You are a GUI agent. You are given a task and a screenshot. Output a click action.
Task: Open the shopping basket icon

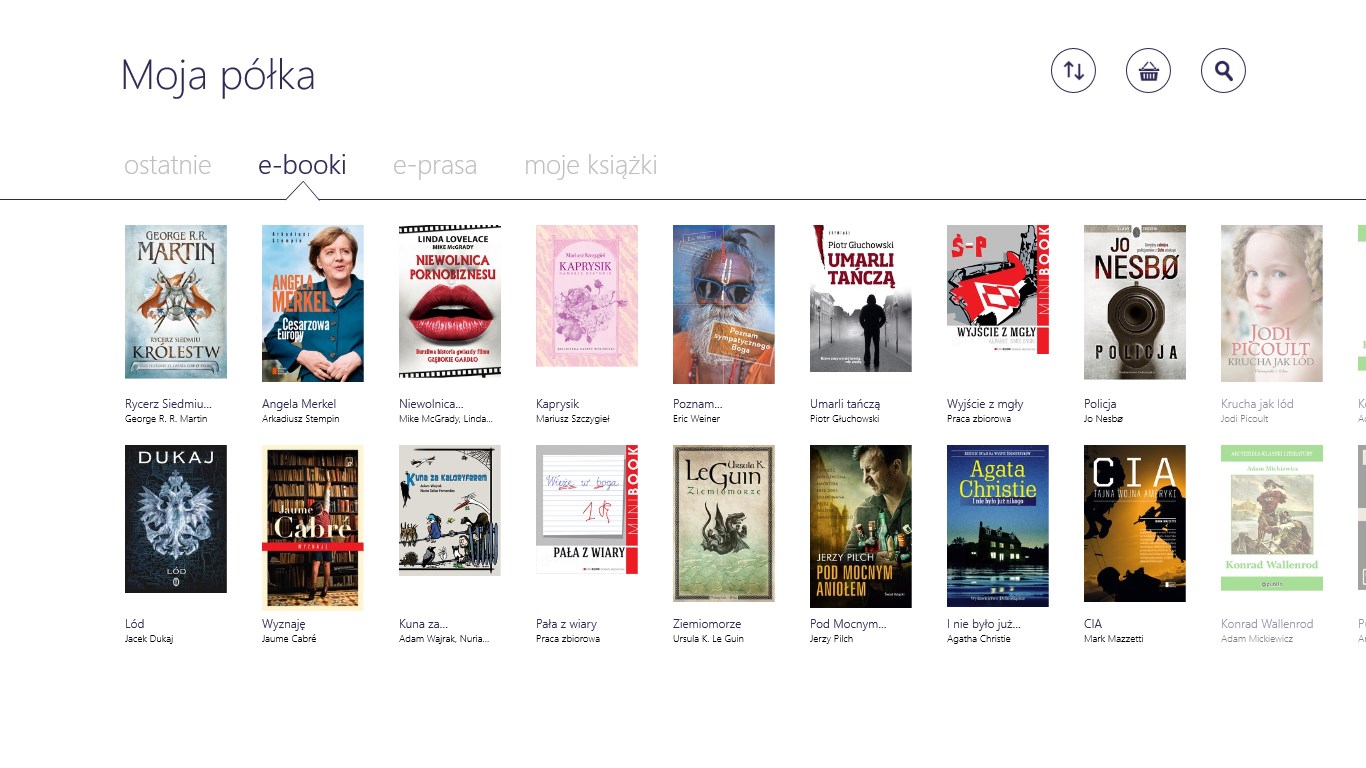(x=1148, y=71)
